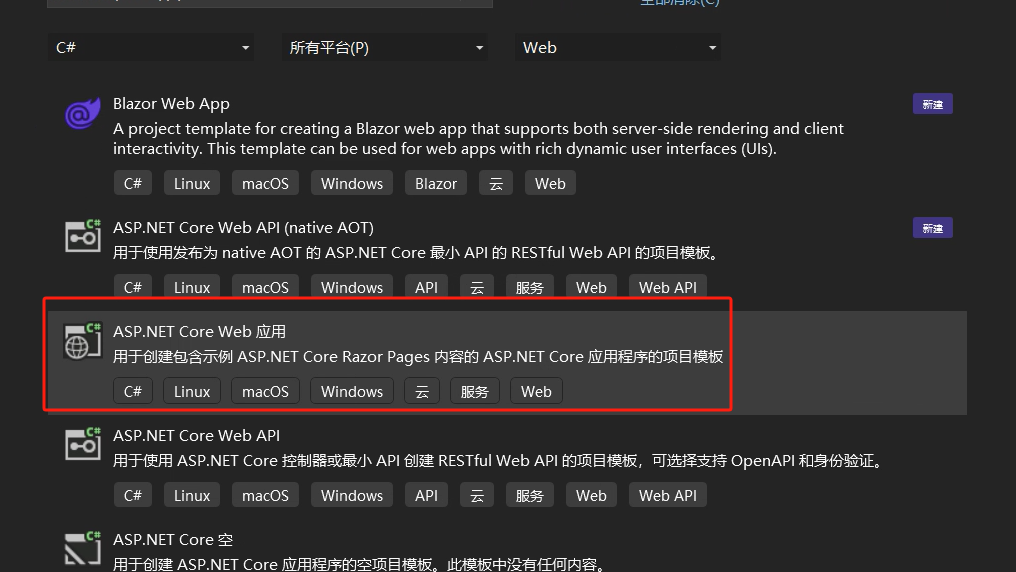Click the 新建 badge on native AOT template
This screenshot has width=1016, height=572.
pos(932,228)
